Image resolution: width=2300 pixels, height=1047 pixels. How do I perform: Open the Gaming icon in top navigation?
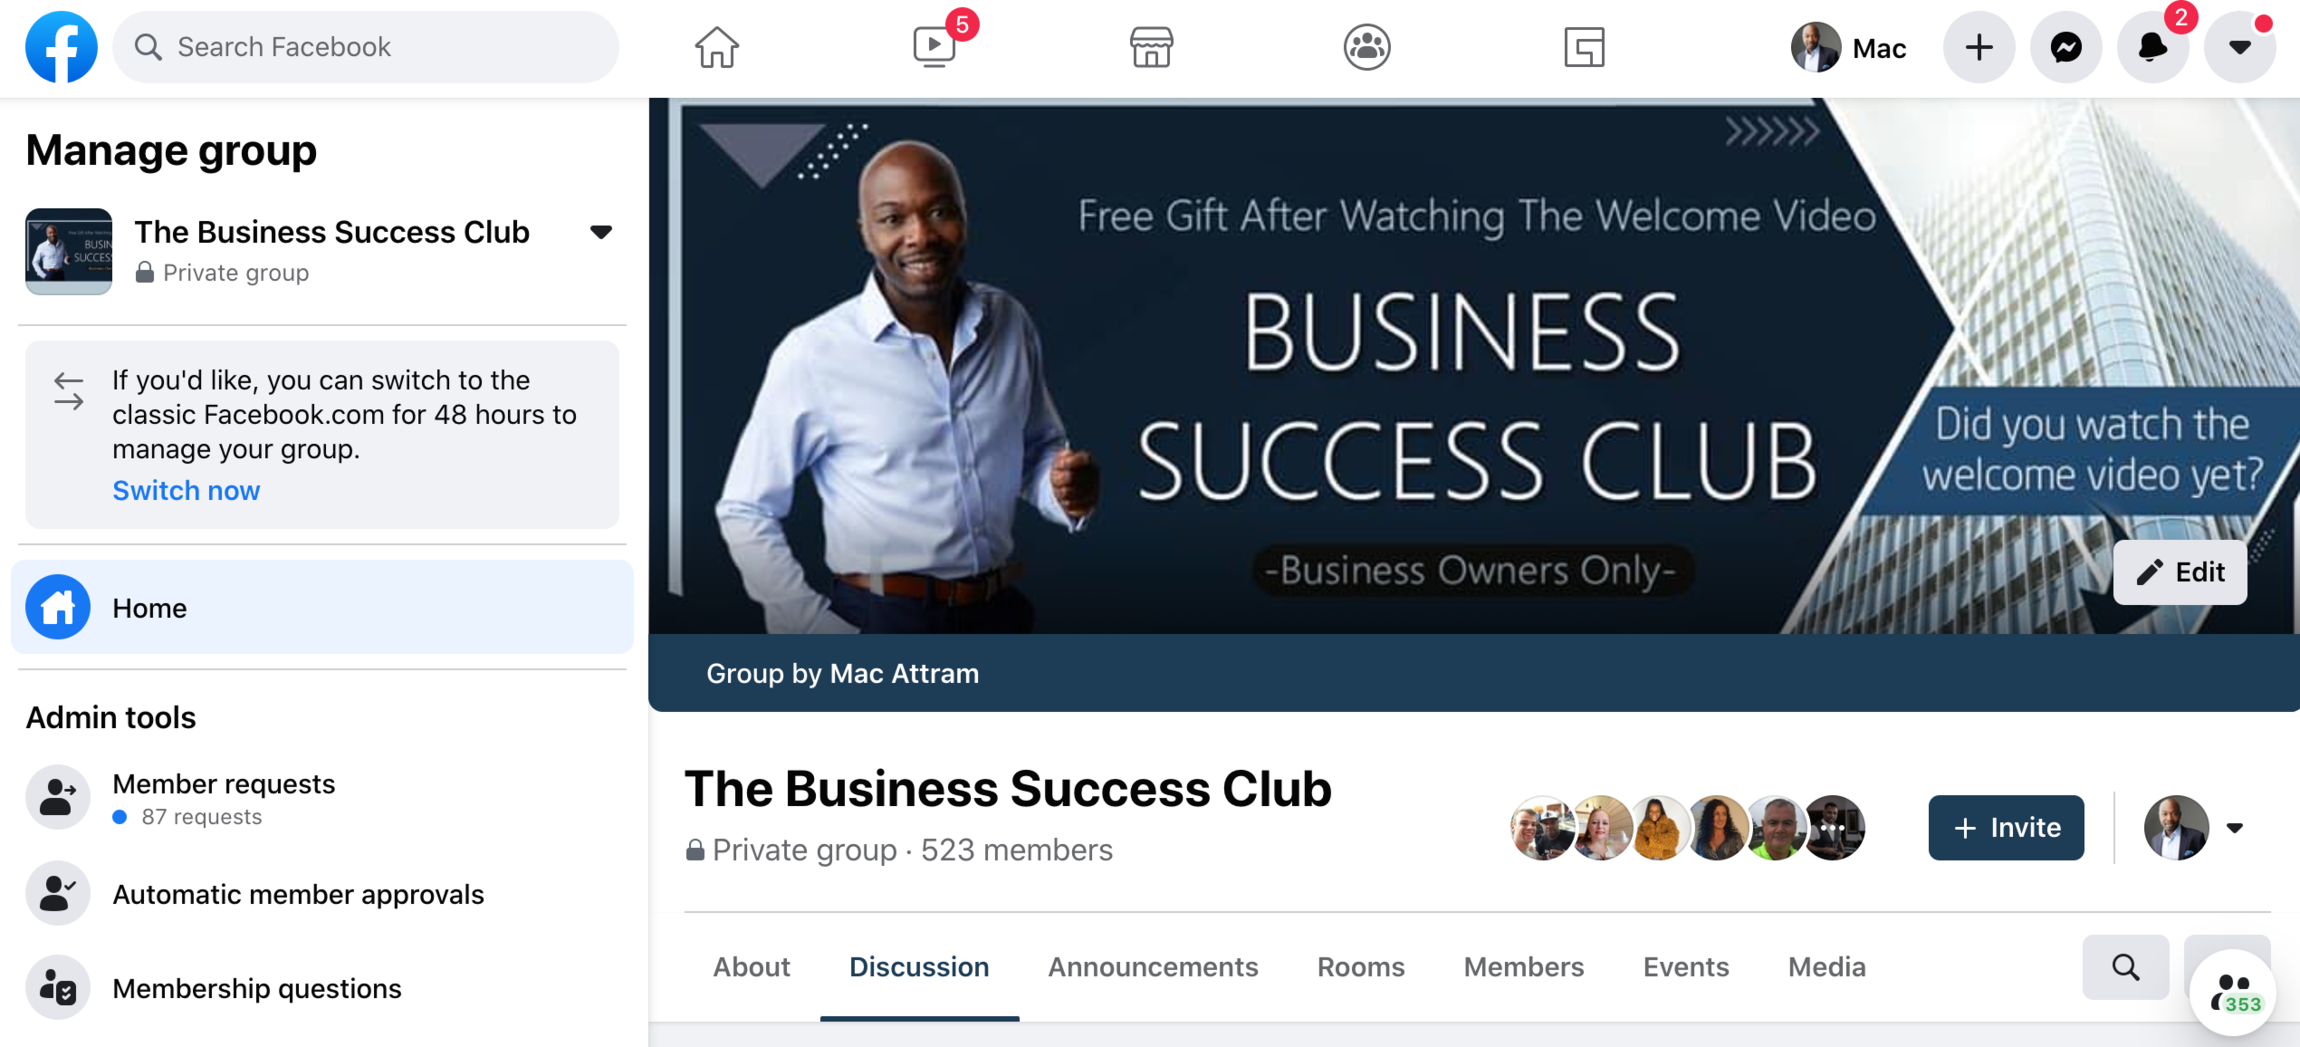1584,47
